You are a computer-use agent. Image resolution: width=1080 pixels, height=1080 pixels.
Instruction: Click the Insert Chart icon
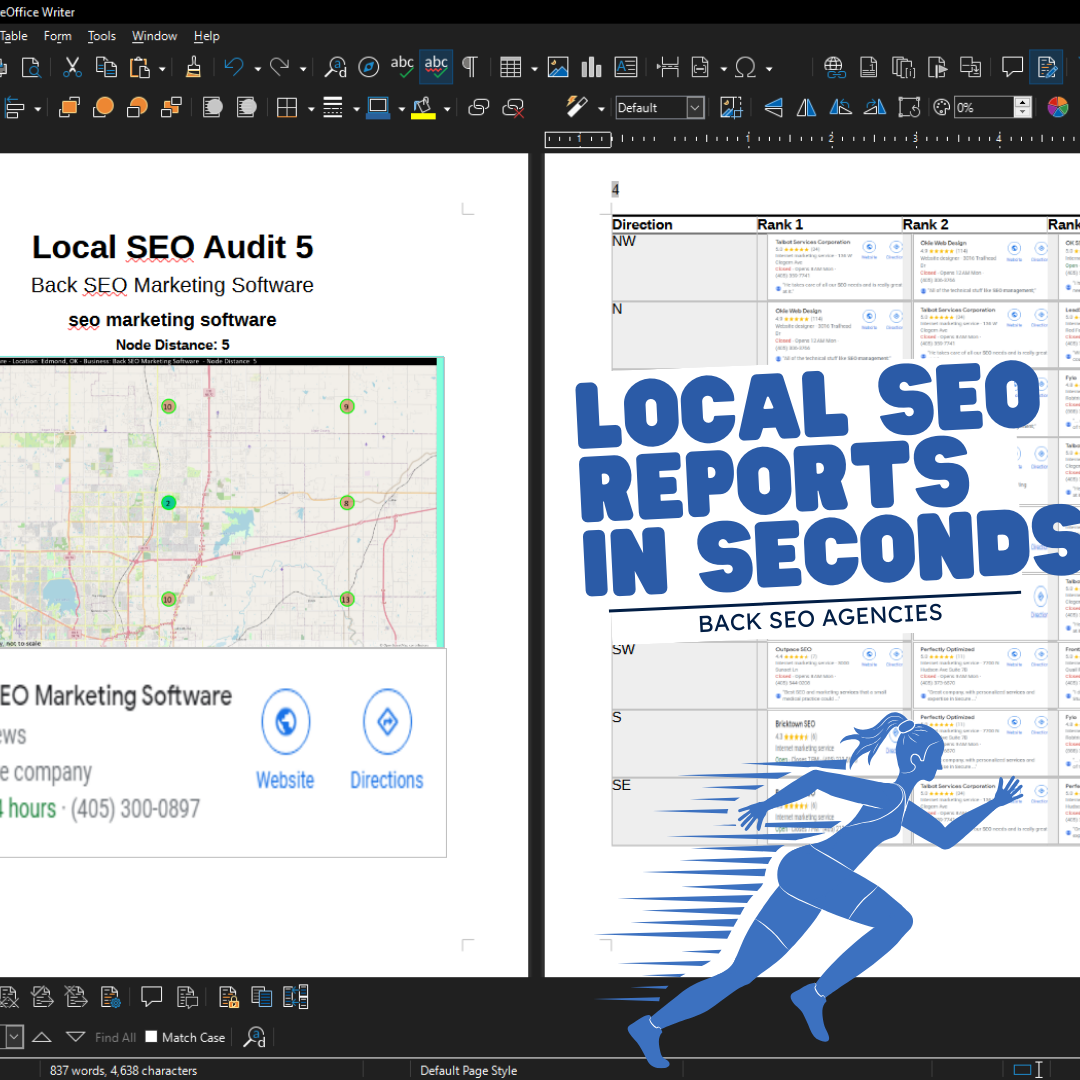592,68
